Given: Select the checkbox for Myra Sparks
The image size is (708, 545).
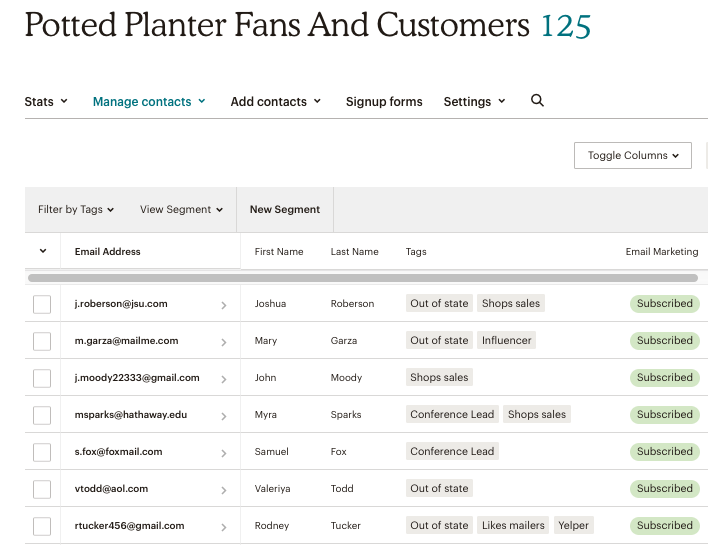Looking at the screenshot, I should (42, 415).
